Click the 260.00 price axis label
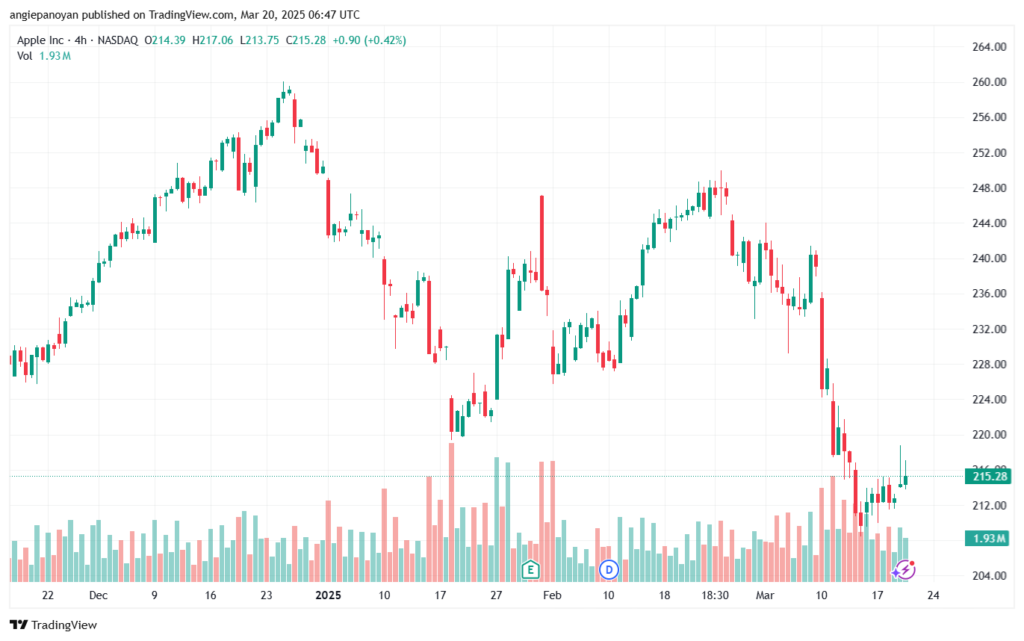Screen dimensions: 1024x641 [989, 82]
